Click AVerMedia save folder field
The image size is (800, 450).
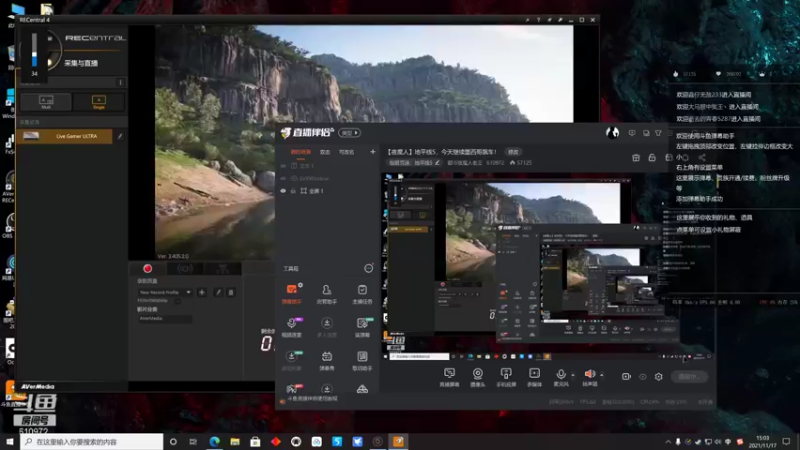[165, 318]
